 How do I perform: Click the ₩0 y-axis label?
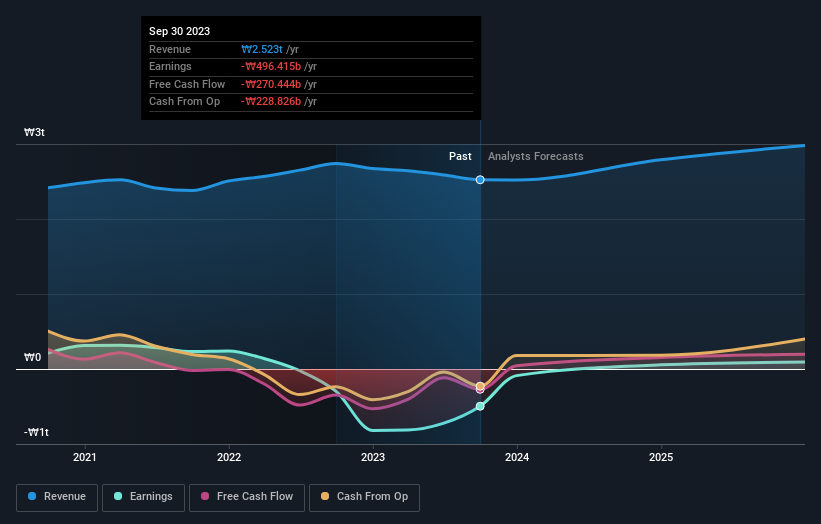click(32, 358)
